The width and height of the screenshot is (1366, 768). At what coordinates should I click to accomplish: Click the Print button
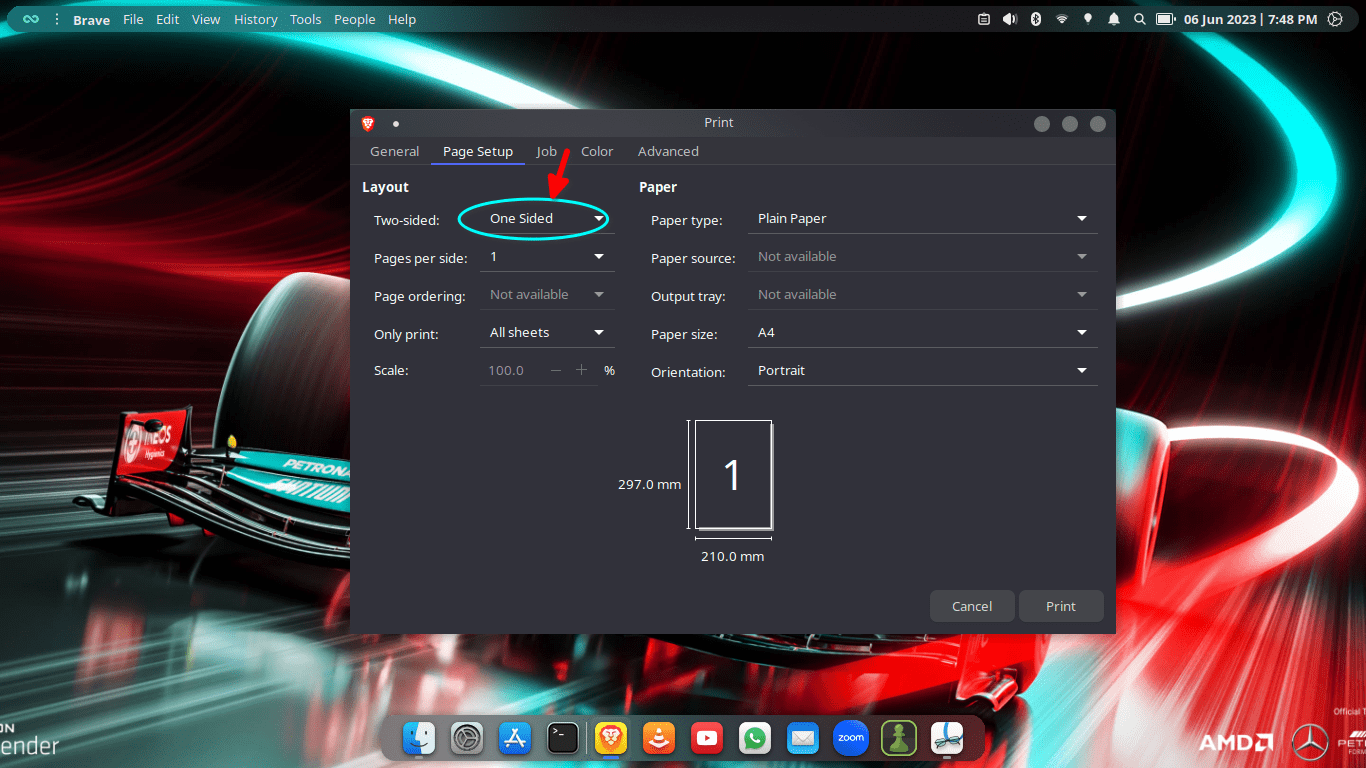(1061, 605)
